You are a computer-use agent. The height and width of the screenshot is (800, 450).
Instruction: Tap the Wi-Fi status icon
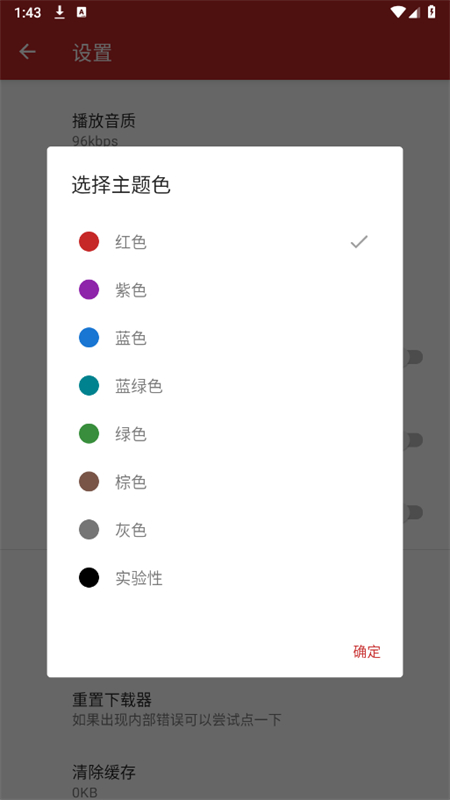(x=397, y=12)
